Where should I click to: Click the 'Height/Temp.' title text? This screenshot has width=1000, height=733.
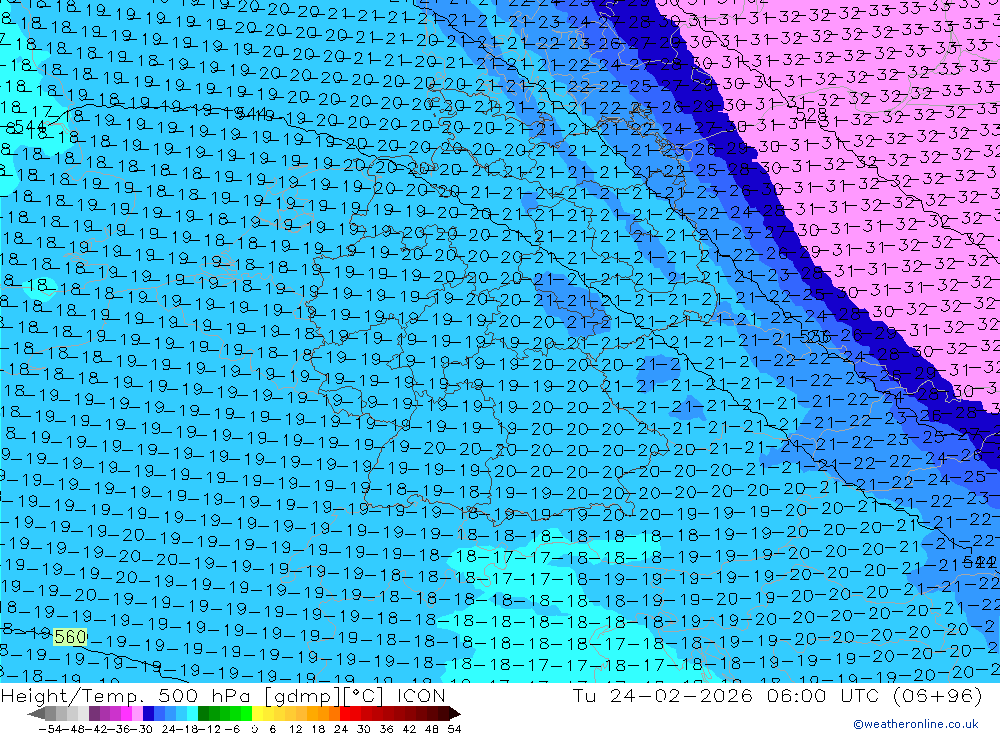(72, 696)
